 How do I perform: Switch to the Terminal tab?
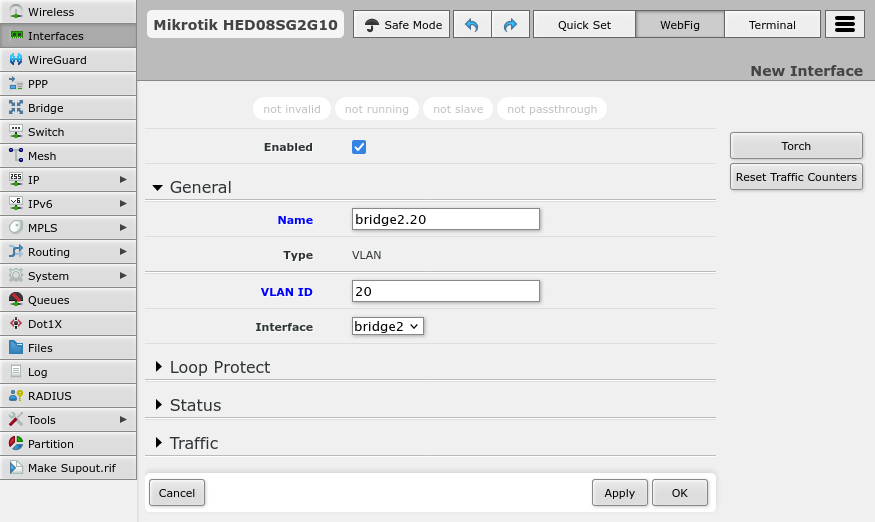coord(772,25)
